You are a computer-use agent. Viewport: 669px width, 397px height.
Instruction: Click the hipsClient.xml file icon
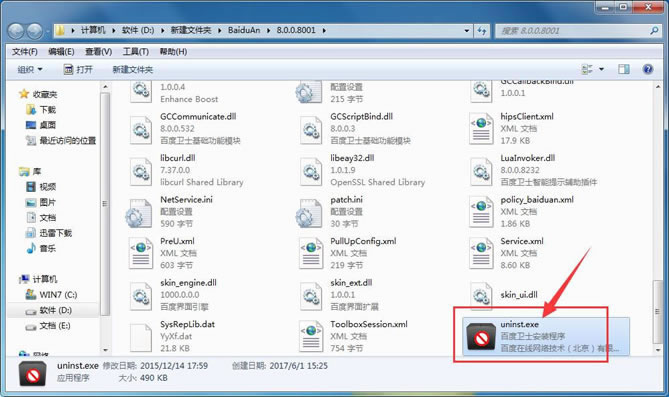click(481, 128)
